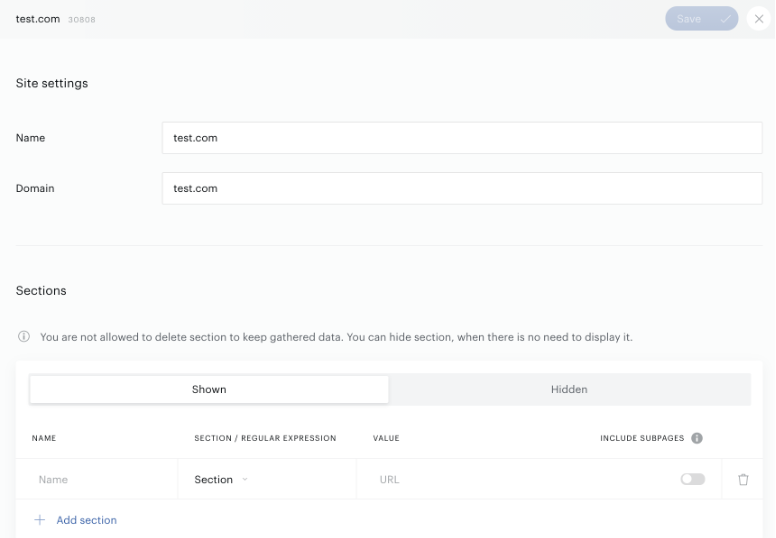776x538 pixels.
Task: Click the SECTION / REGULAR EXPRESSION column header
Action: click(x=265, y=438)
